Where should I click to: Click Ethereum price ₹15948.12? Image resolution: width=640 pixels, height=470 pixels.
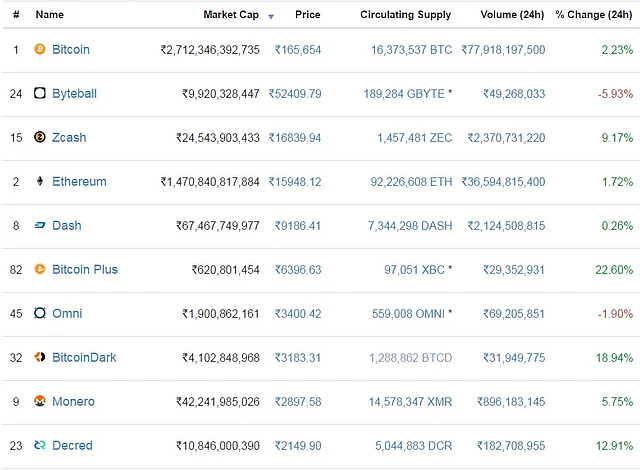(295, 182)
